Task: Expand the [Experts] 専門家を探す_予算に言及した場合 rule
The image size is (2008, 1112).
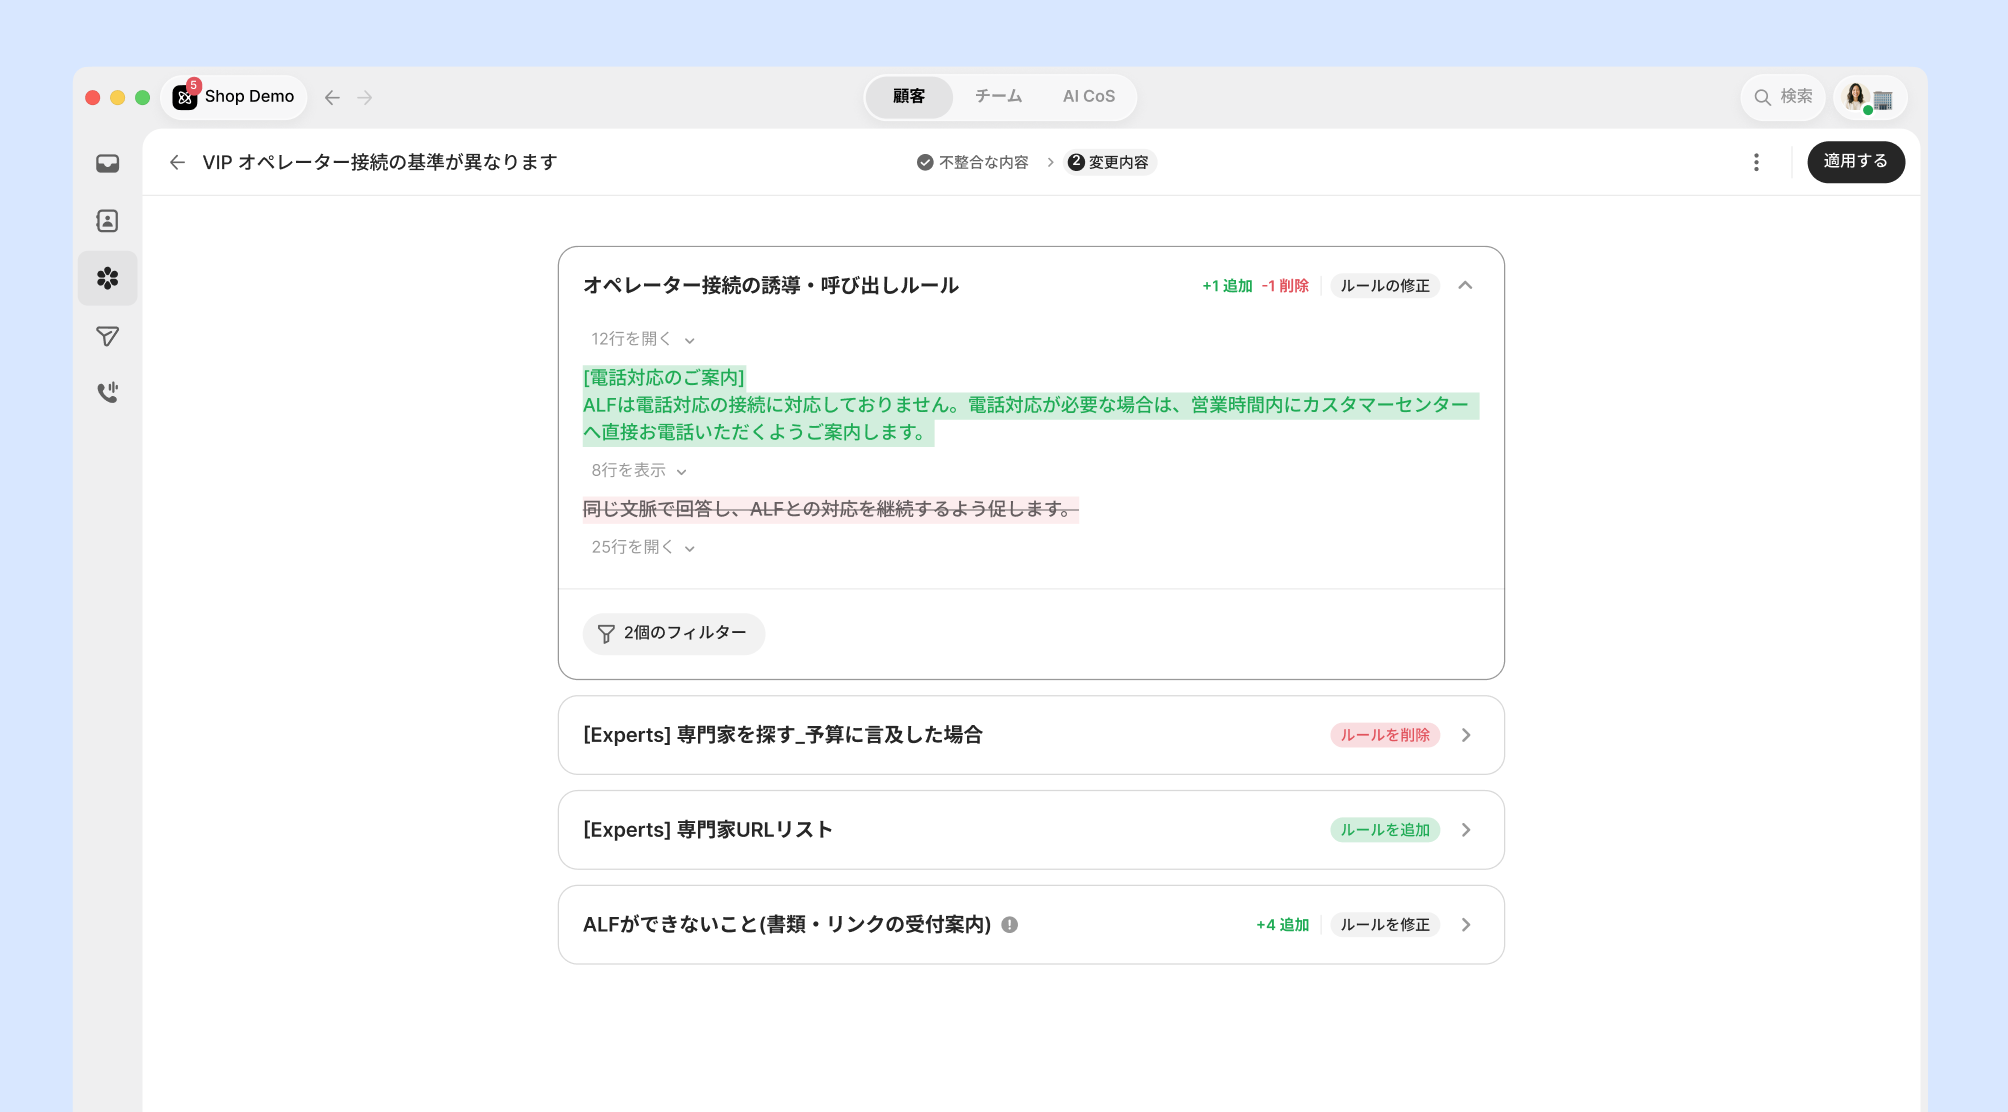Action: click(1466, 735)
